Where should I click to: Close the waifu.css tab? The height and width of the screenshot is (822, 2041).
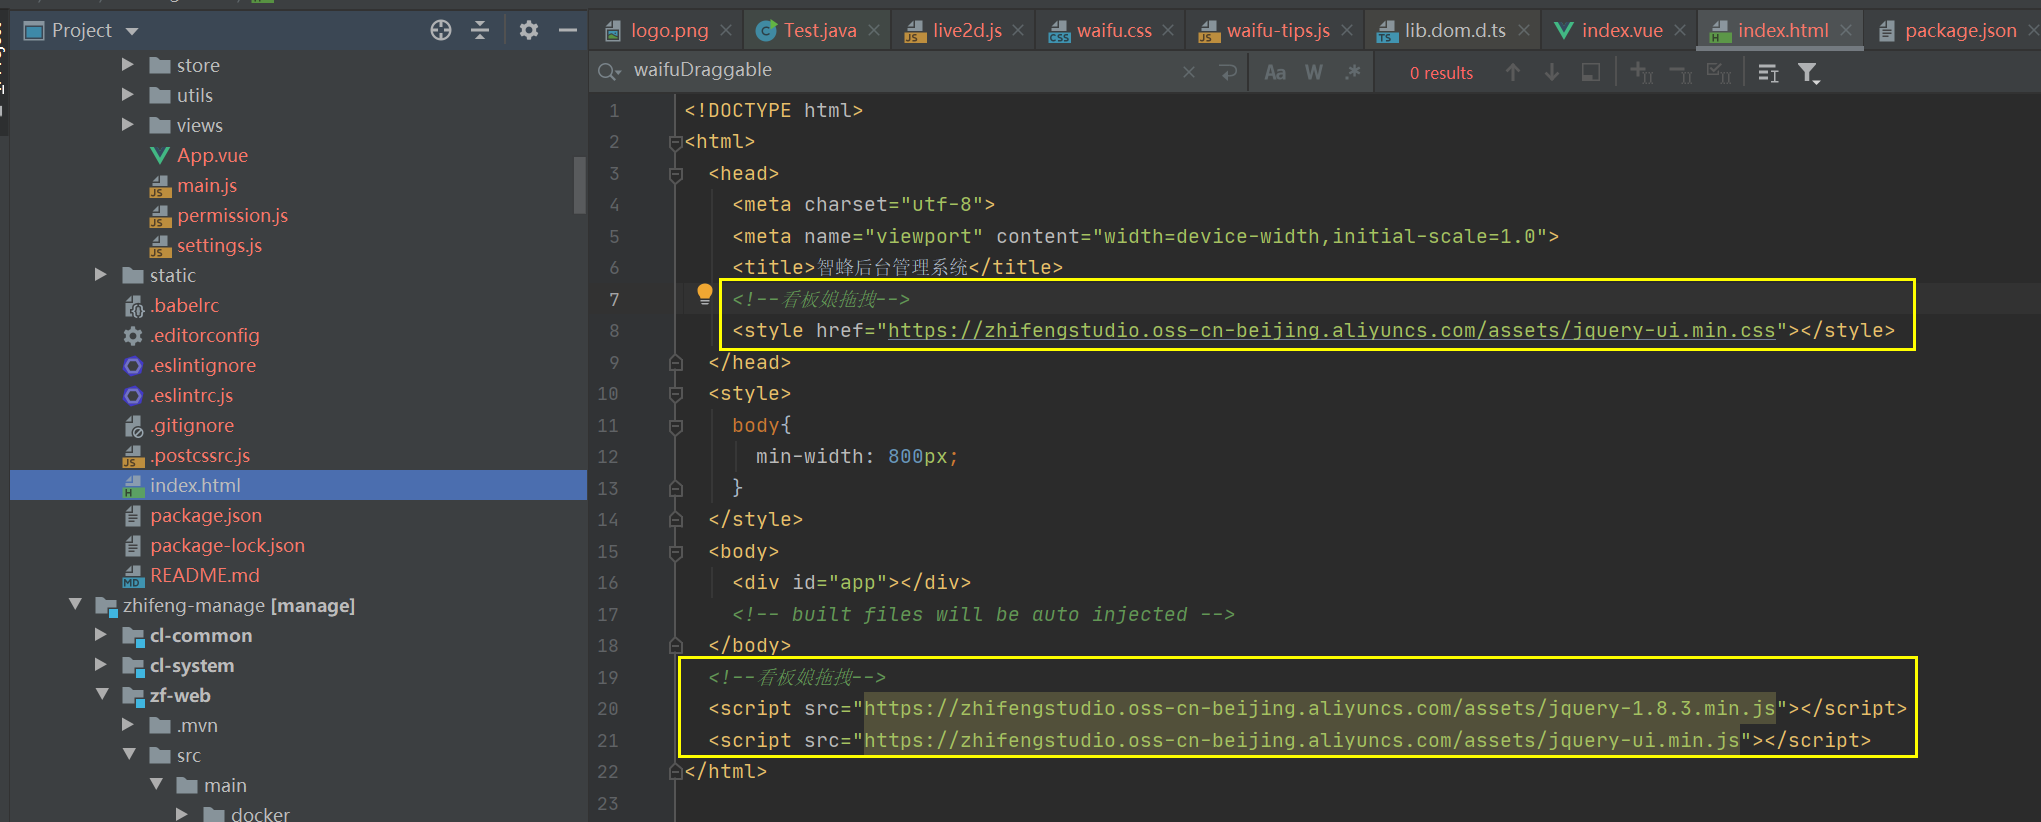pos(1168,31)
